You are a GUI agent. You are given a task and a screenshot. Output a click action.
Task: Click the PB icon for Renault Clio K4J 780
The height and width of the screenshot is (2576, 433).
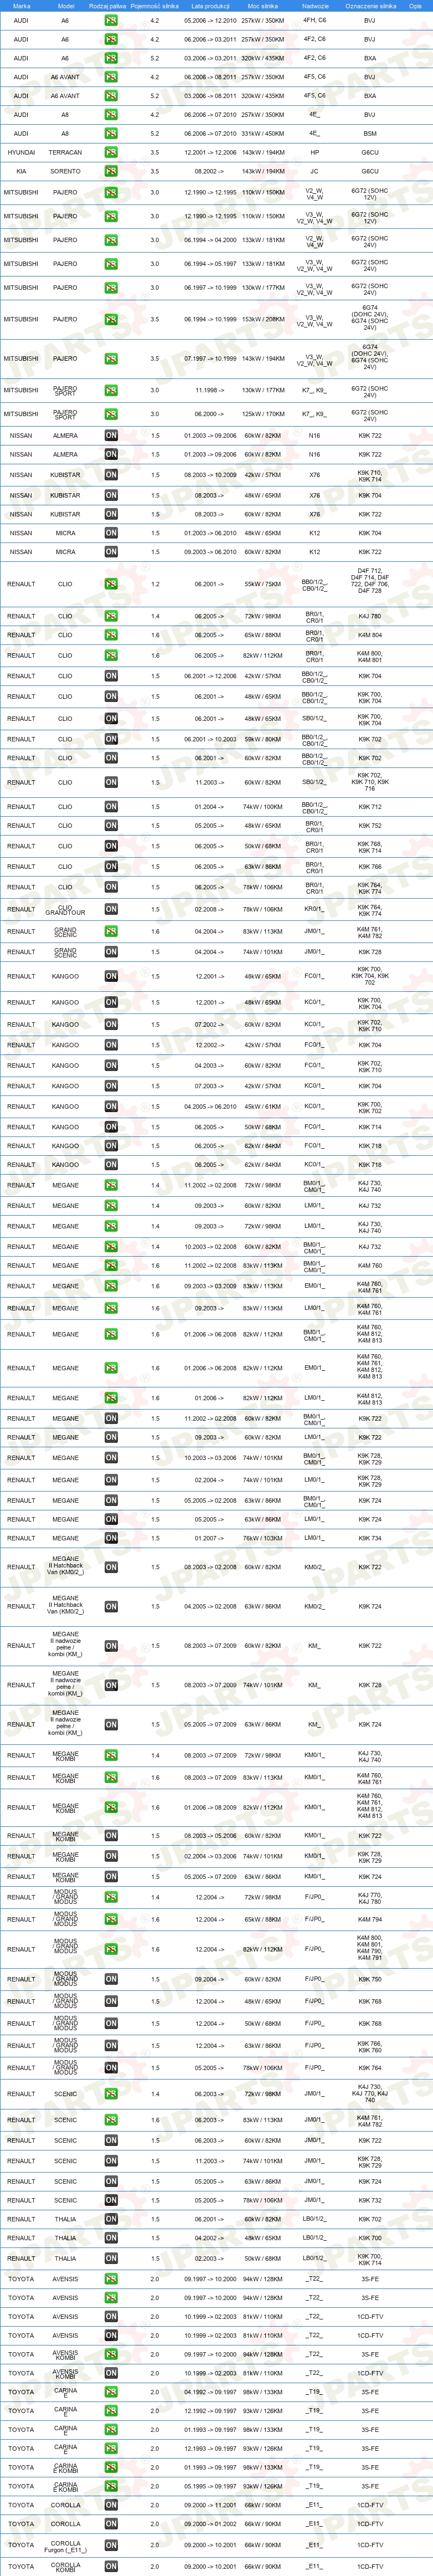(x=111, y=616)
